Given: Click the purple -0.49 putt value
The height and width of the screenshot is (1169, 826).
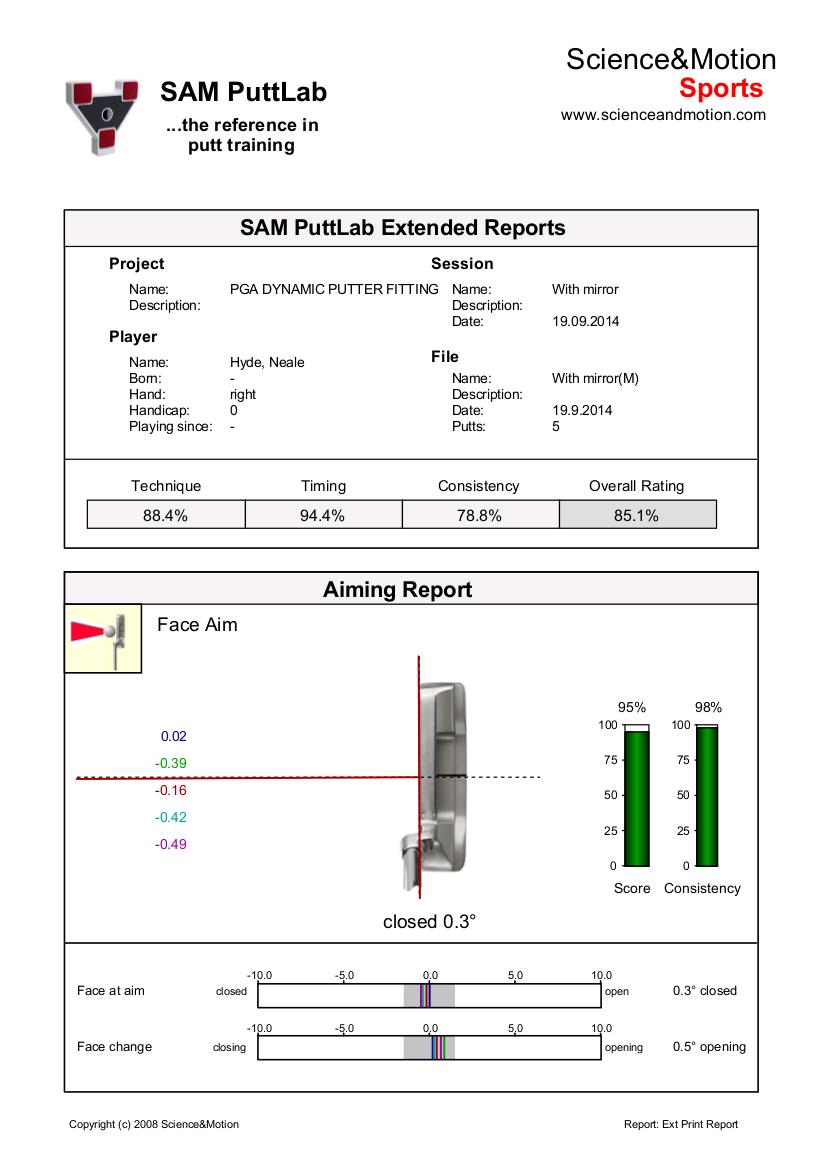Looking at the screenshot, I should tap(171, 844).
